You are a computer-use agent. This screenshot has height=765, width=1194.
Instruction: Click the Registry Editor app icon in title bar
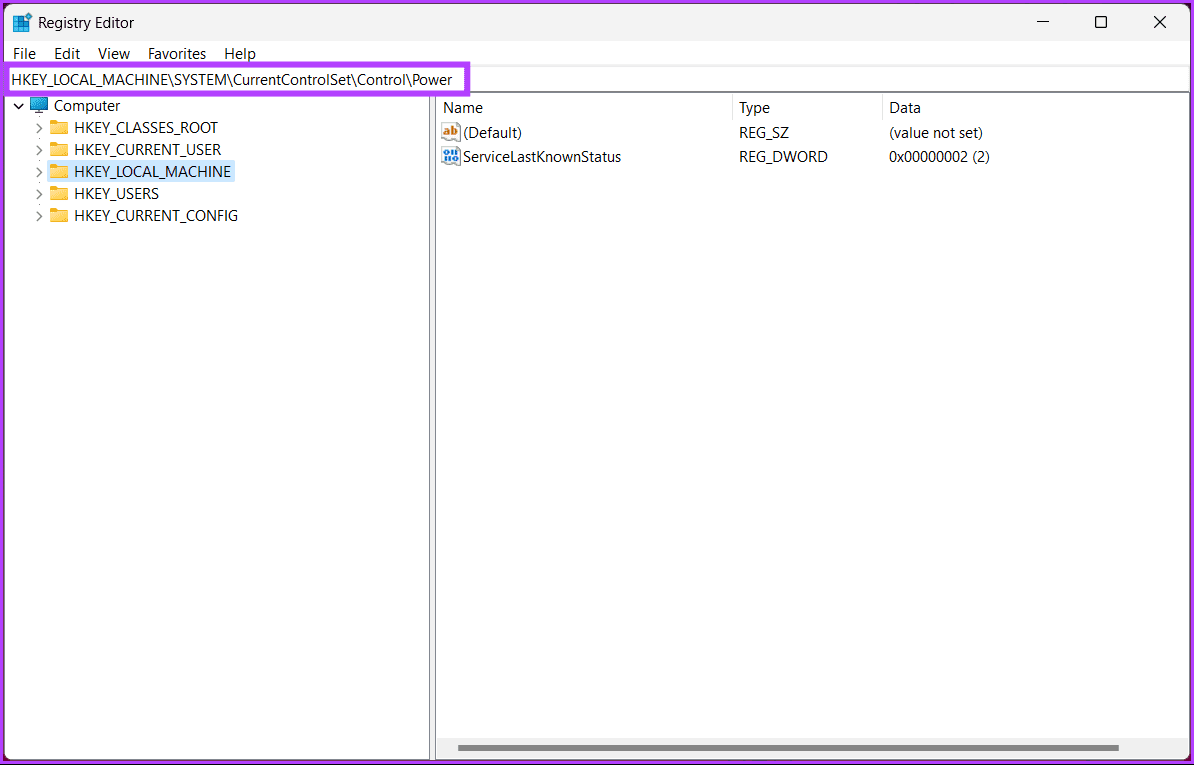[22, 23]
